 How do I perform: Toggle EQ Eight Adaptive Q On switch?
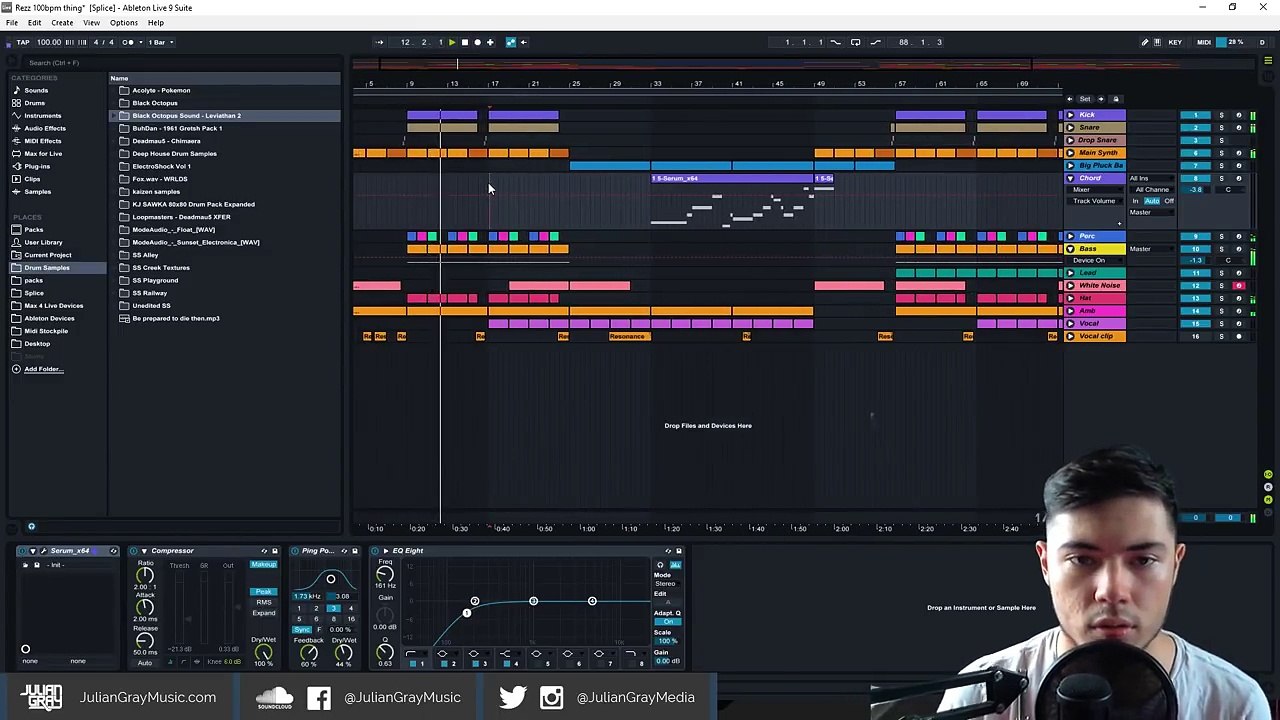669,622
